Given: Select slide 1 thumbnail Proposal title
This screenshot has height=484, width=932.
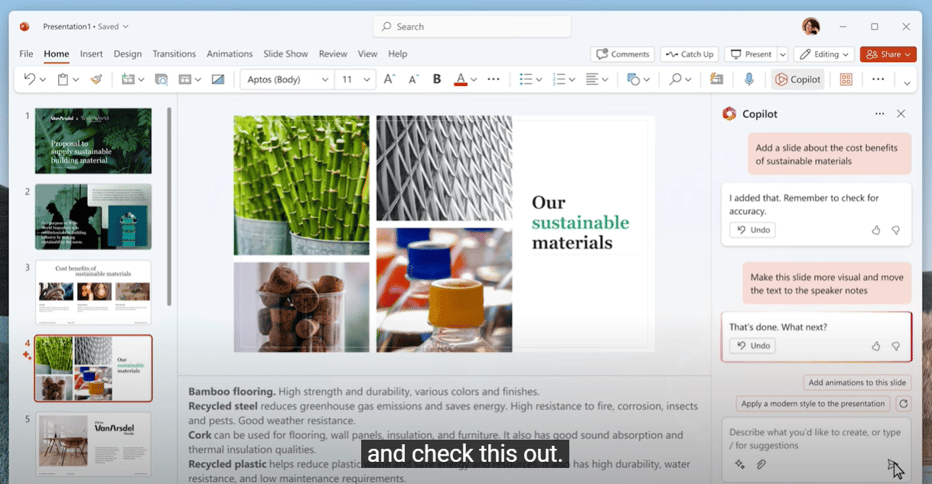Looking at the screenshot, I should (x=93, y=141).
